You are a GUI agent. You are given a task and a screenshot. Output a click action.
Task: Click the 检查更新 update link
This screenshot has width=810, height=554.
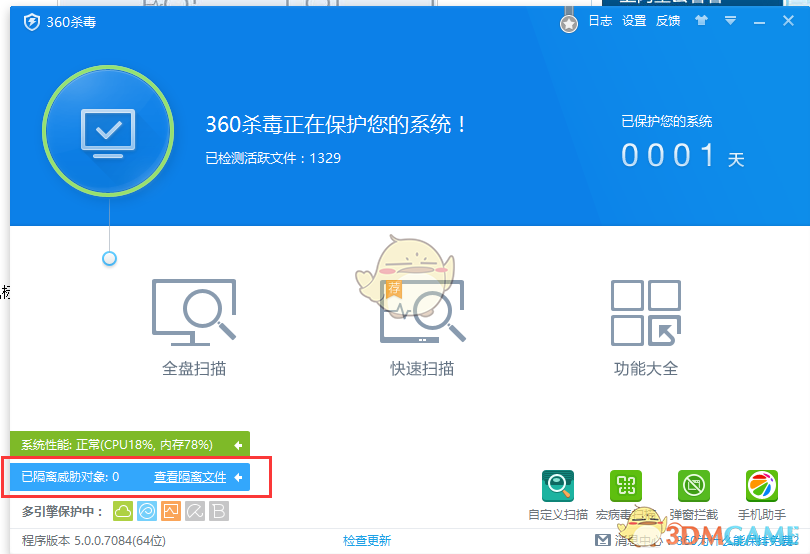pos(367,541)
